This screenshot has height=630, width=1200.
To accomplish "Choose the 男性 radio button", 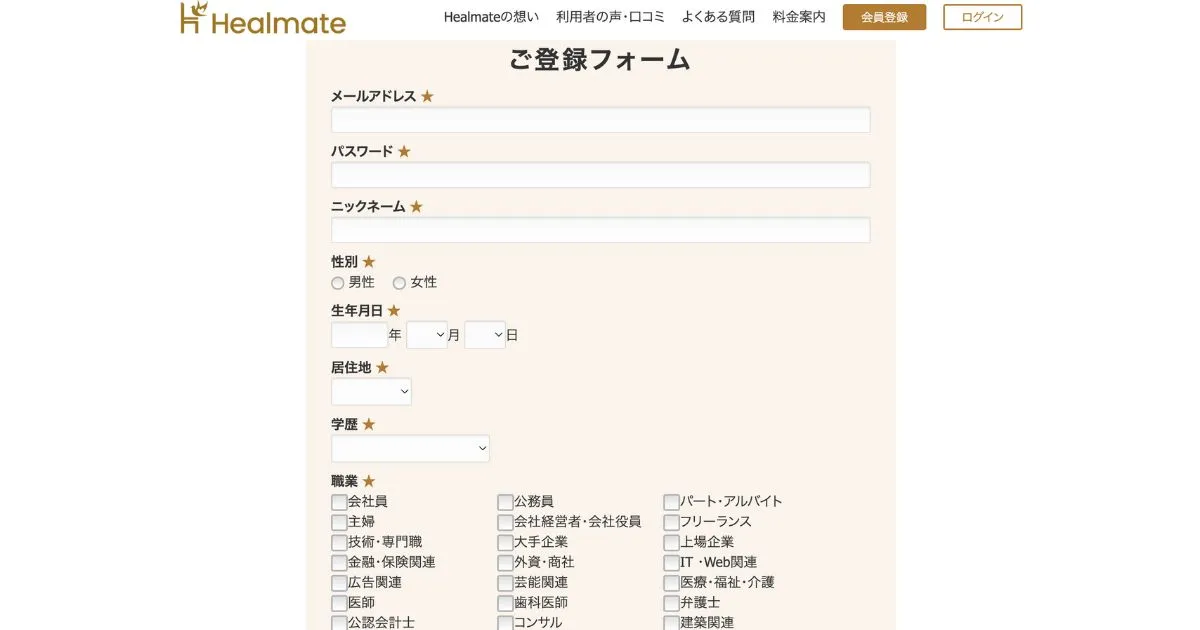I will (338, 283).
